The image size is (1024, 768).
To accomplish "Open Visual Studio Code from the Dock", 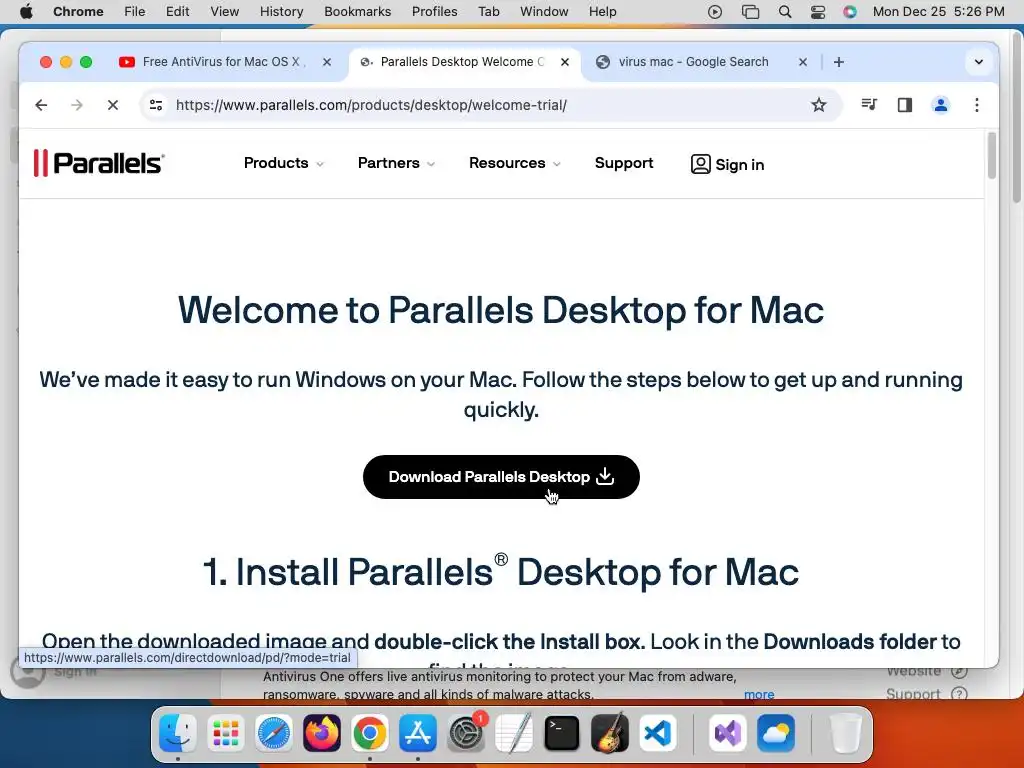I will point(658,733).
